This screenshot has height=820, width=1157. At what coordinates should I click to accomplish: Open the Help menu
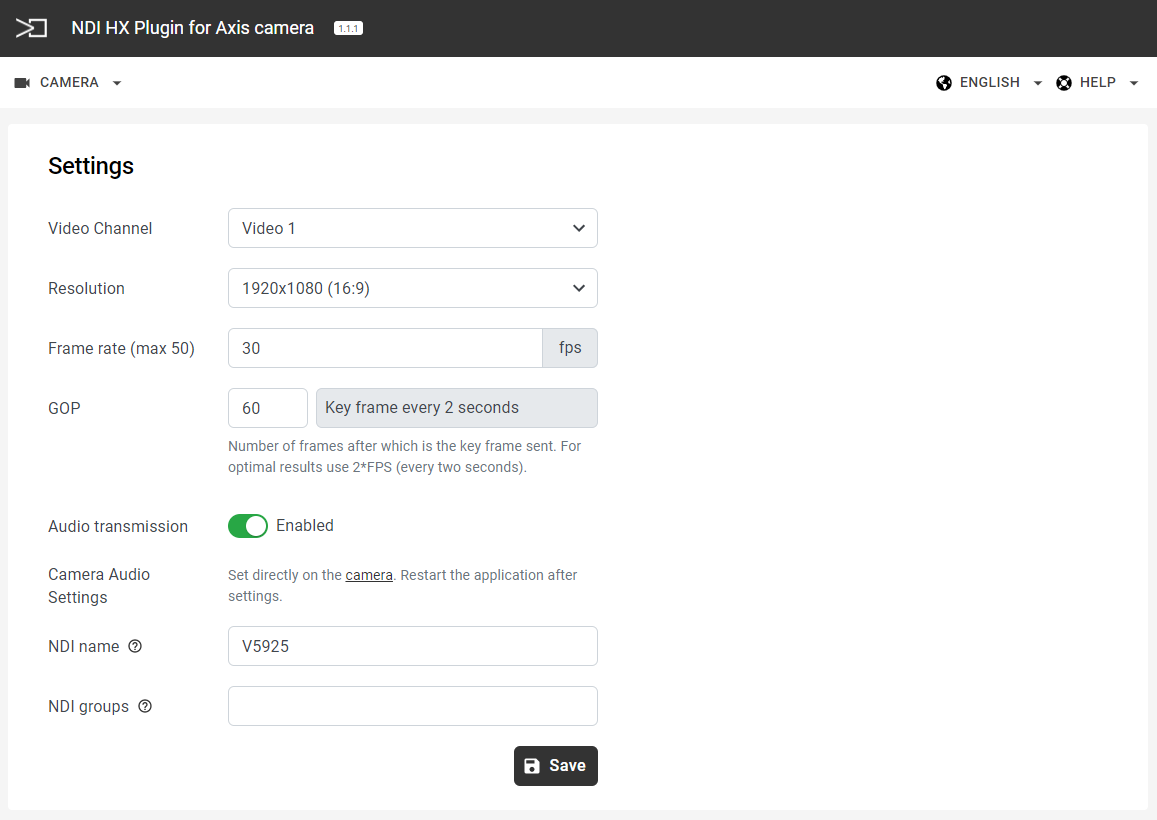(x=1098, y=83)
